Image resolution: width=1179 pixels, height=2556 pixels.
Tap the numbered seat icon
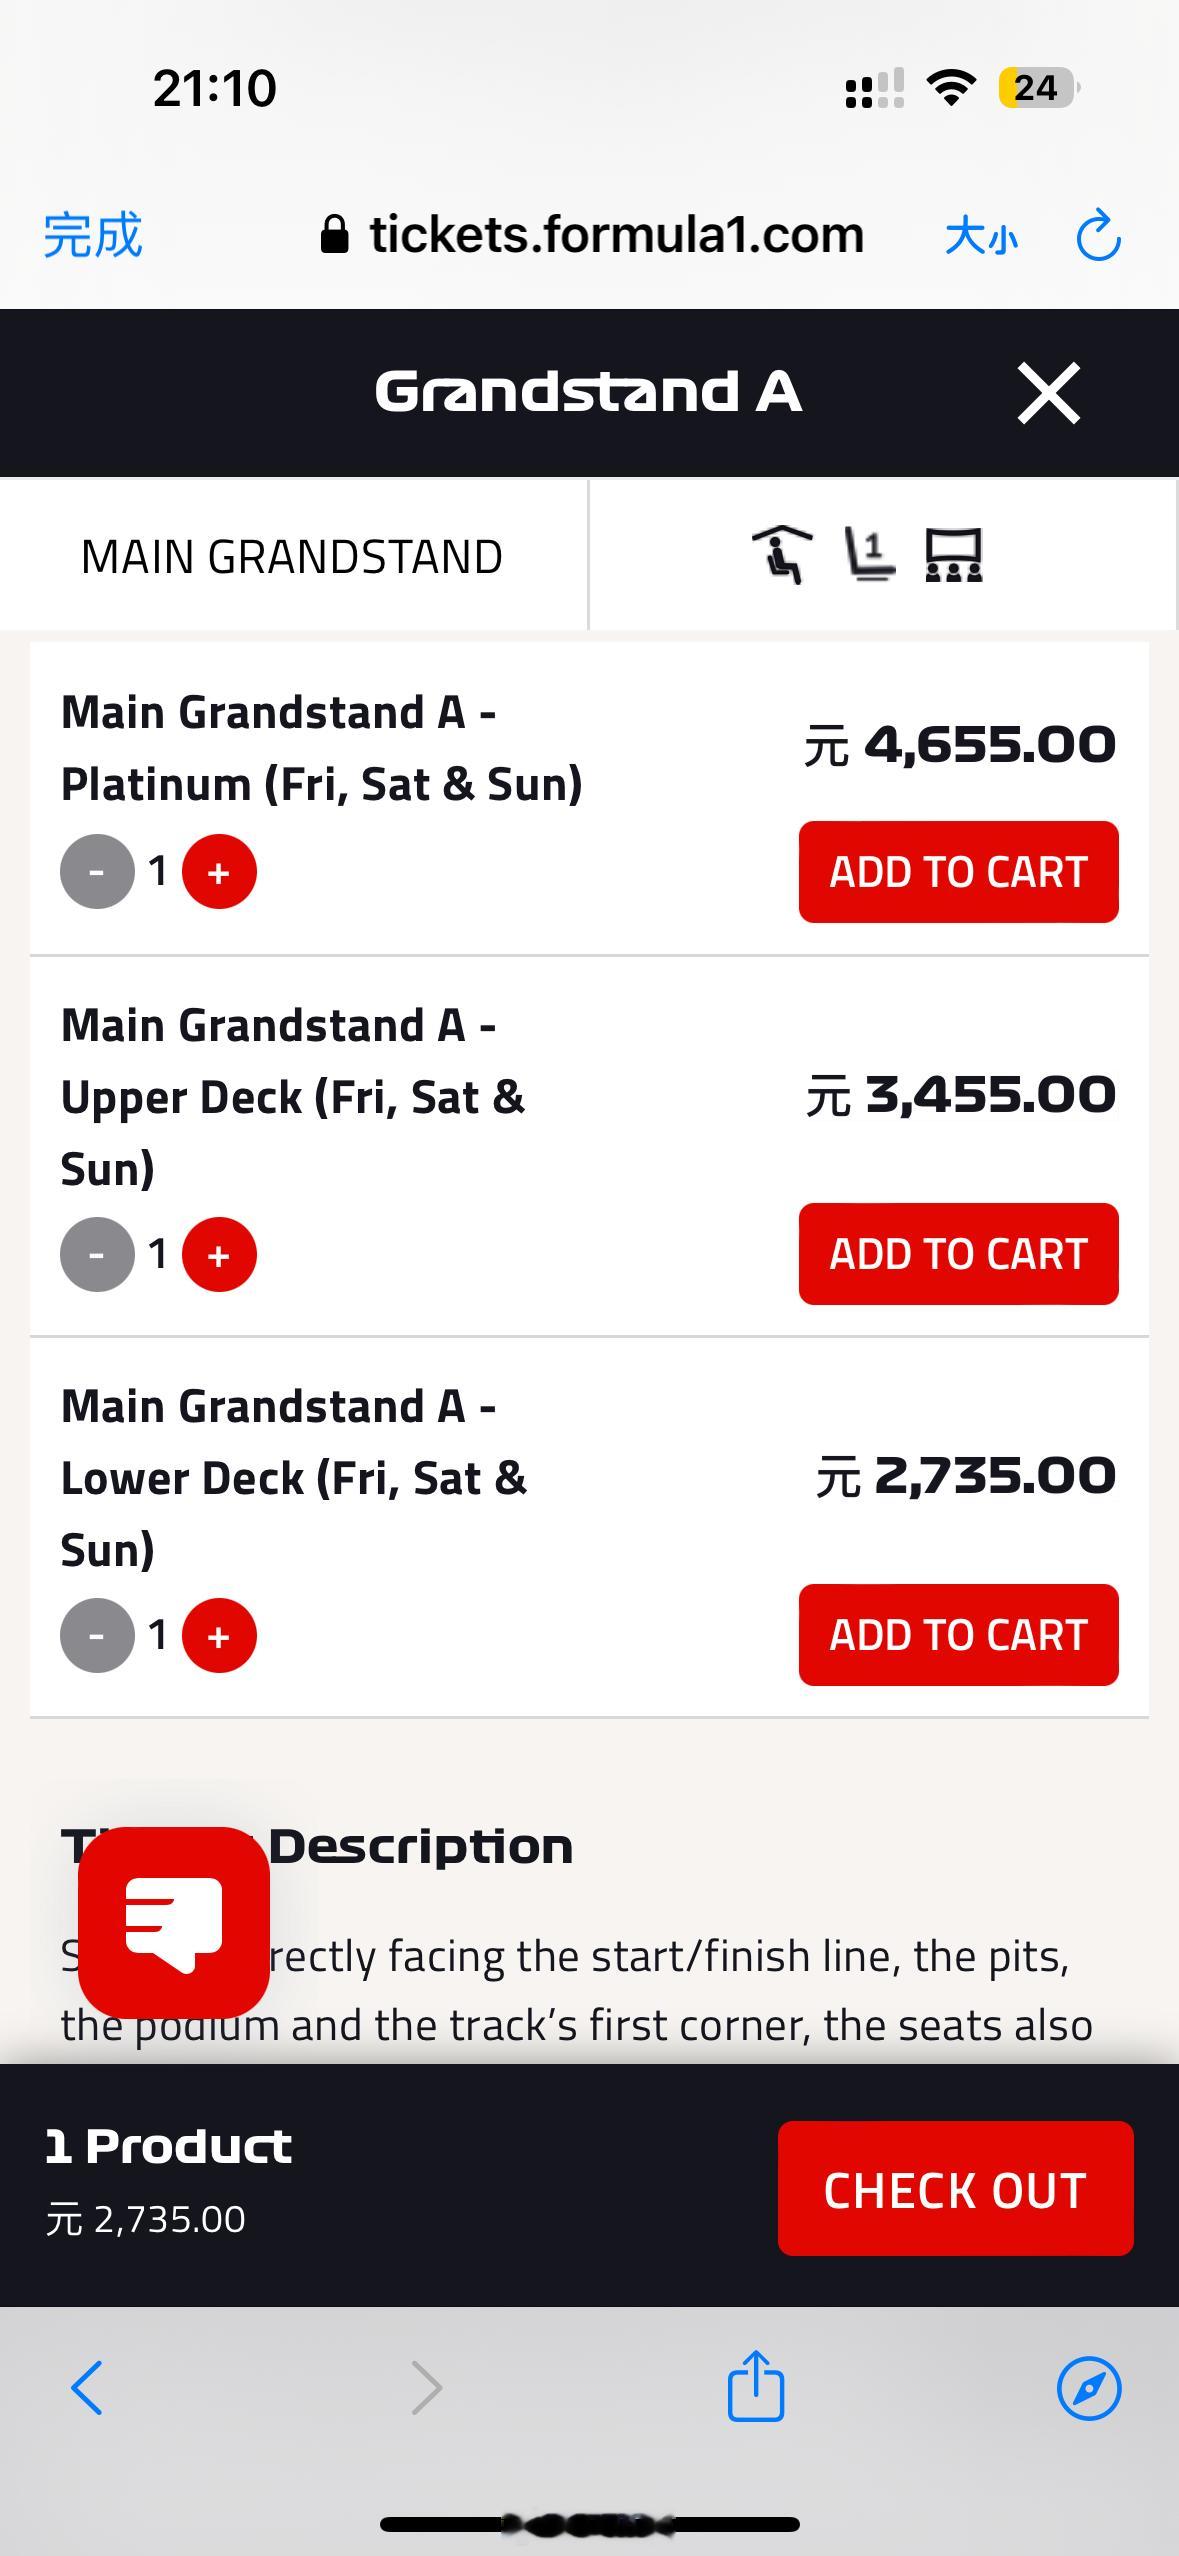click(869, 555)
